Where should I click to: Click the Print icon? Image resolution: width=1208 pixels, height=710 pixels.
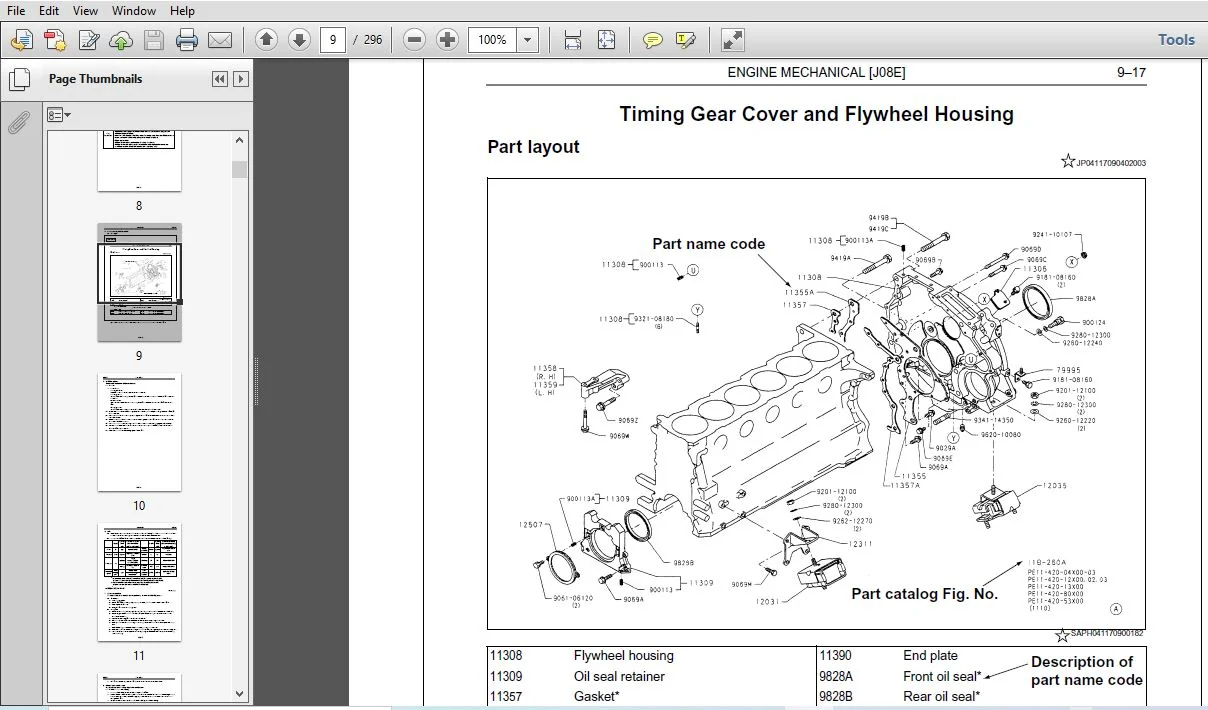[187, 40]
